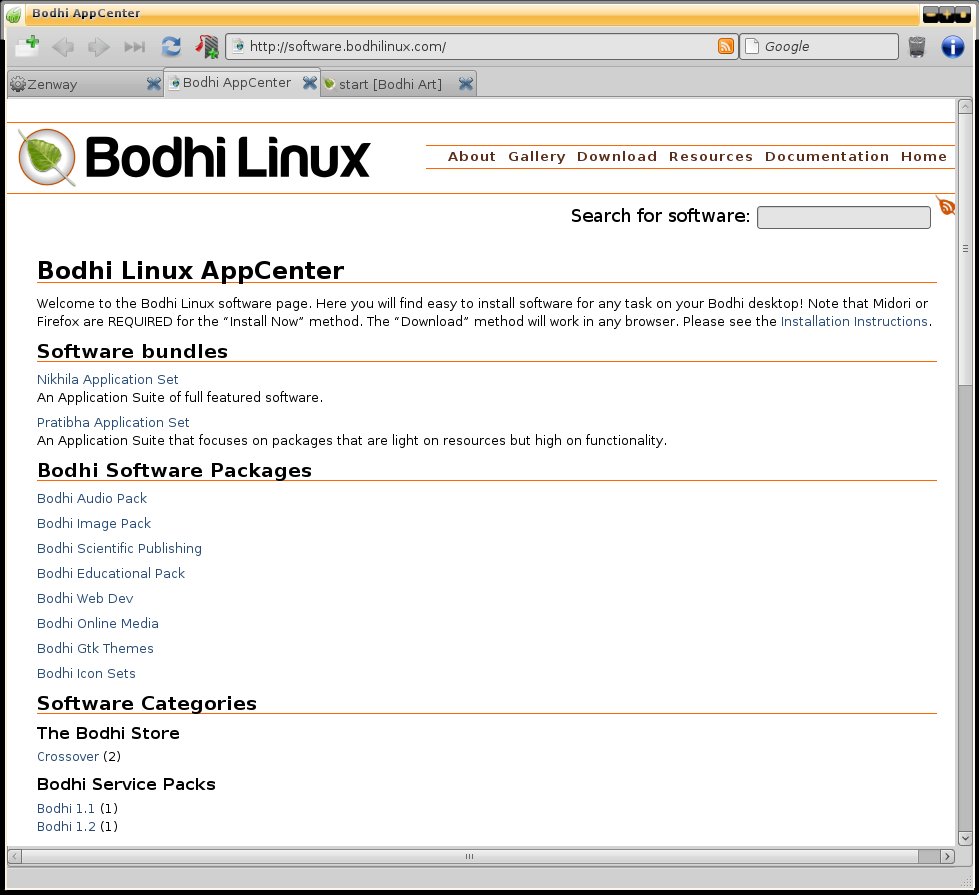The image size is (979, 895).
Task: Open the blue info icon menu
Action: [952, 46]
